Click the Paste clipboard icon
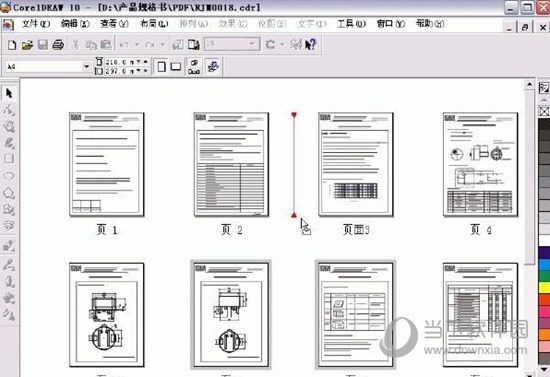Screen dimensions: 550x377 [106, 45]
